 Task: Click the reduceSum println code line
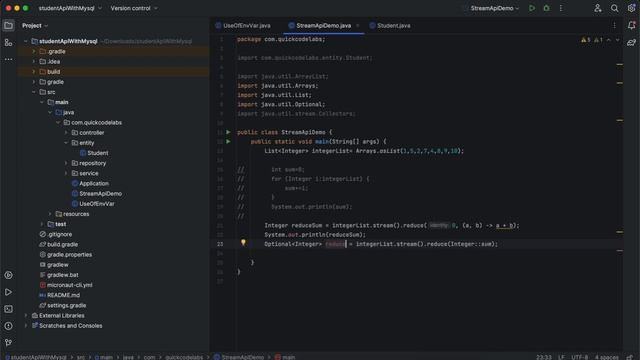[315, 235]
